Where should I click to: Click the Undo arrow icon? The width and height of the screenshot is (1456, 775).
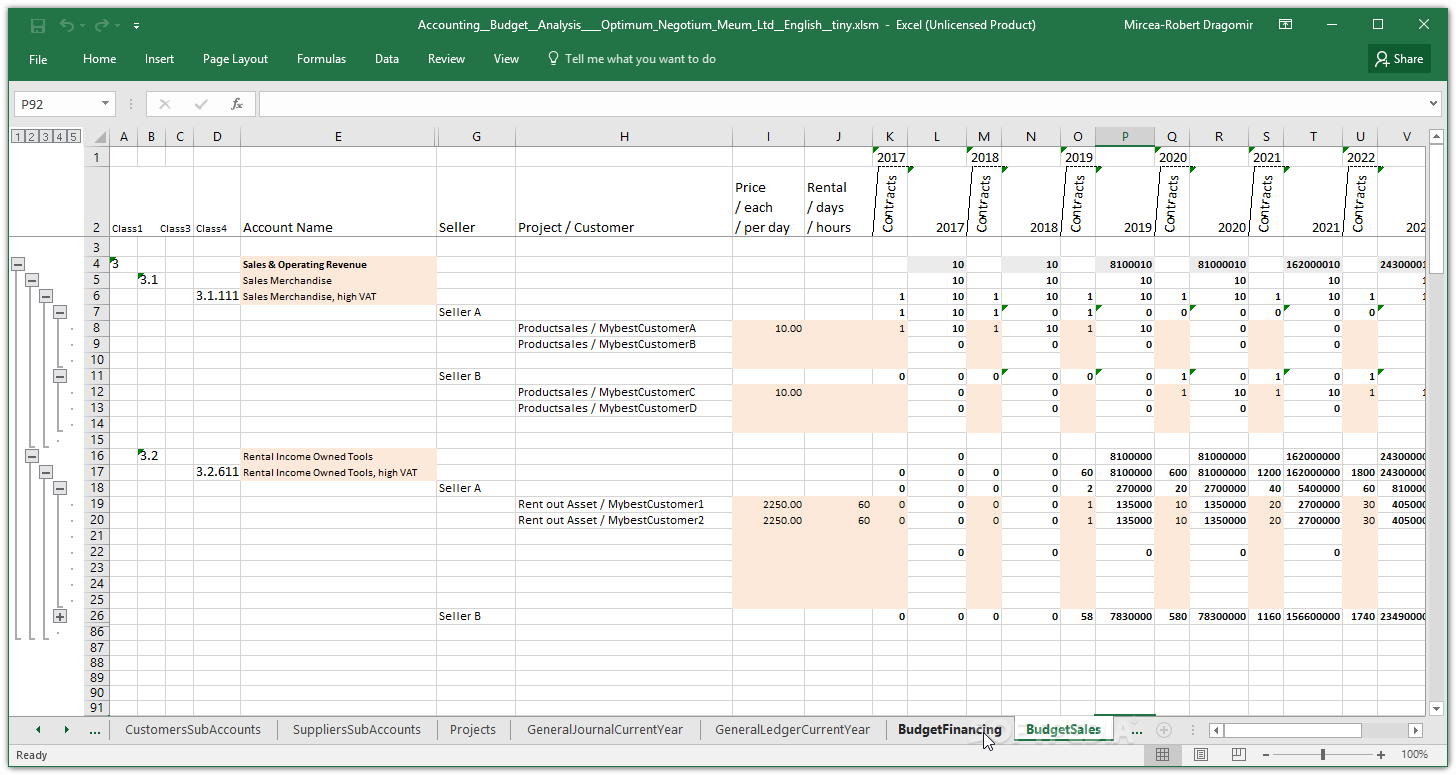pos(66,25)
